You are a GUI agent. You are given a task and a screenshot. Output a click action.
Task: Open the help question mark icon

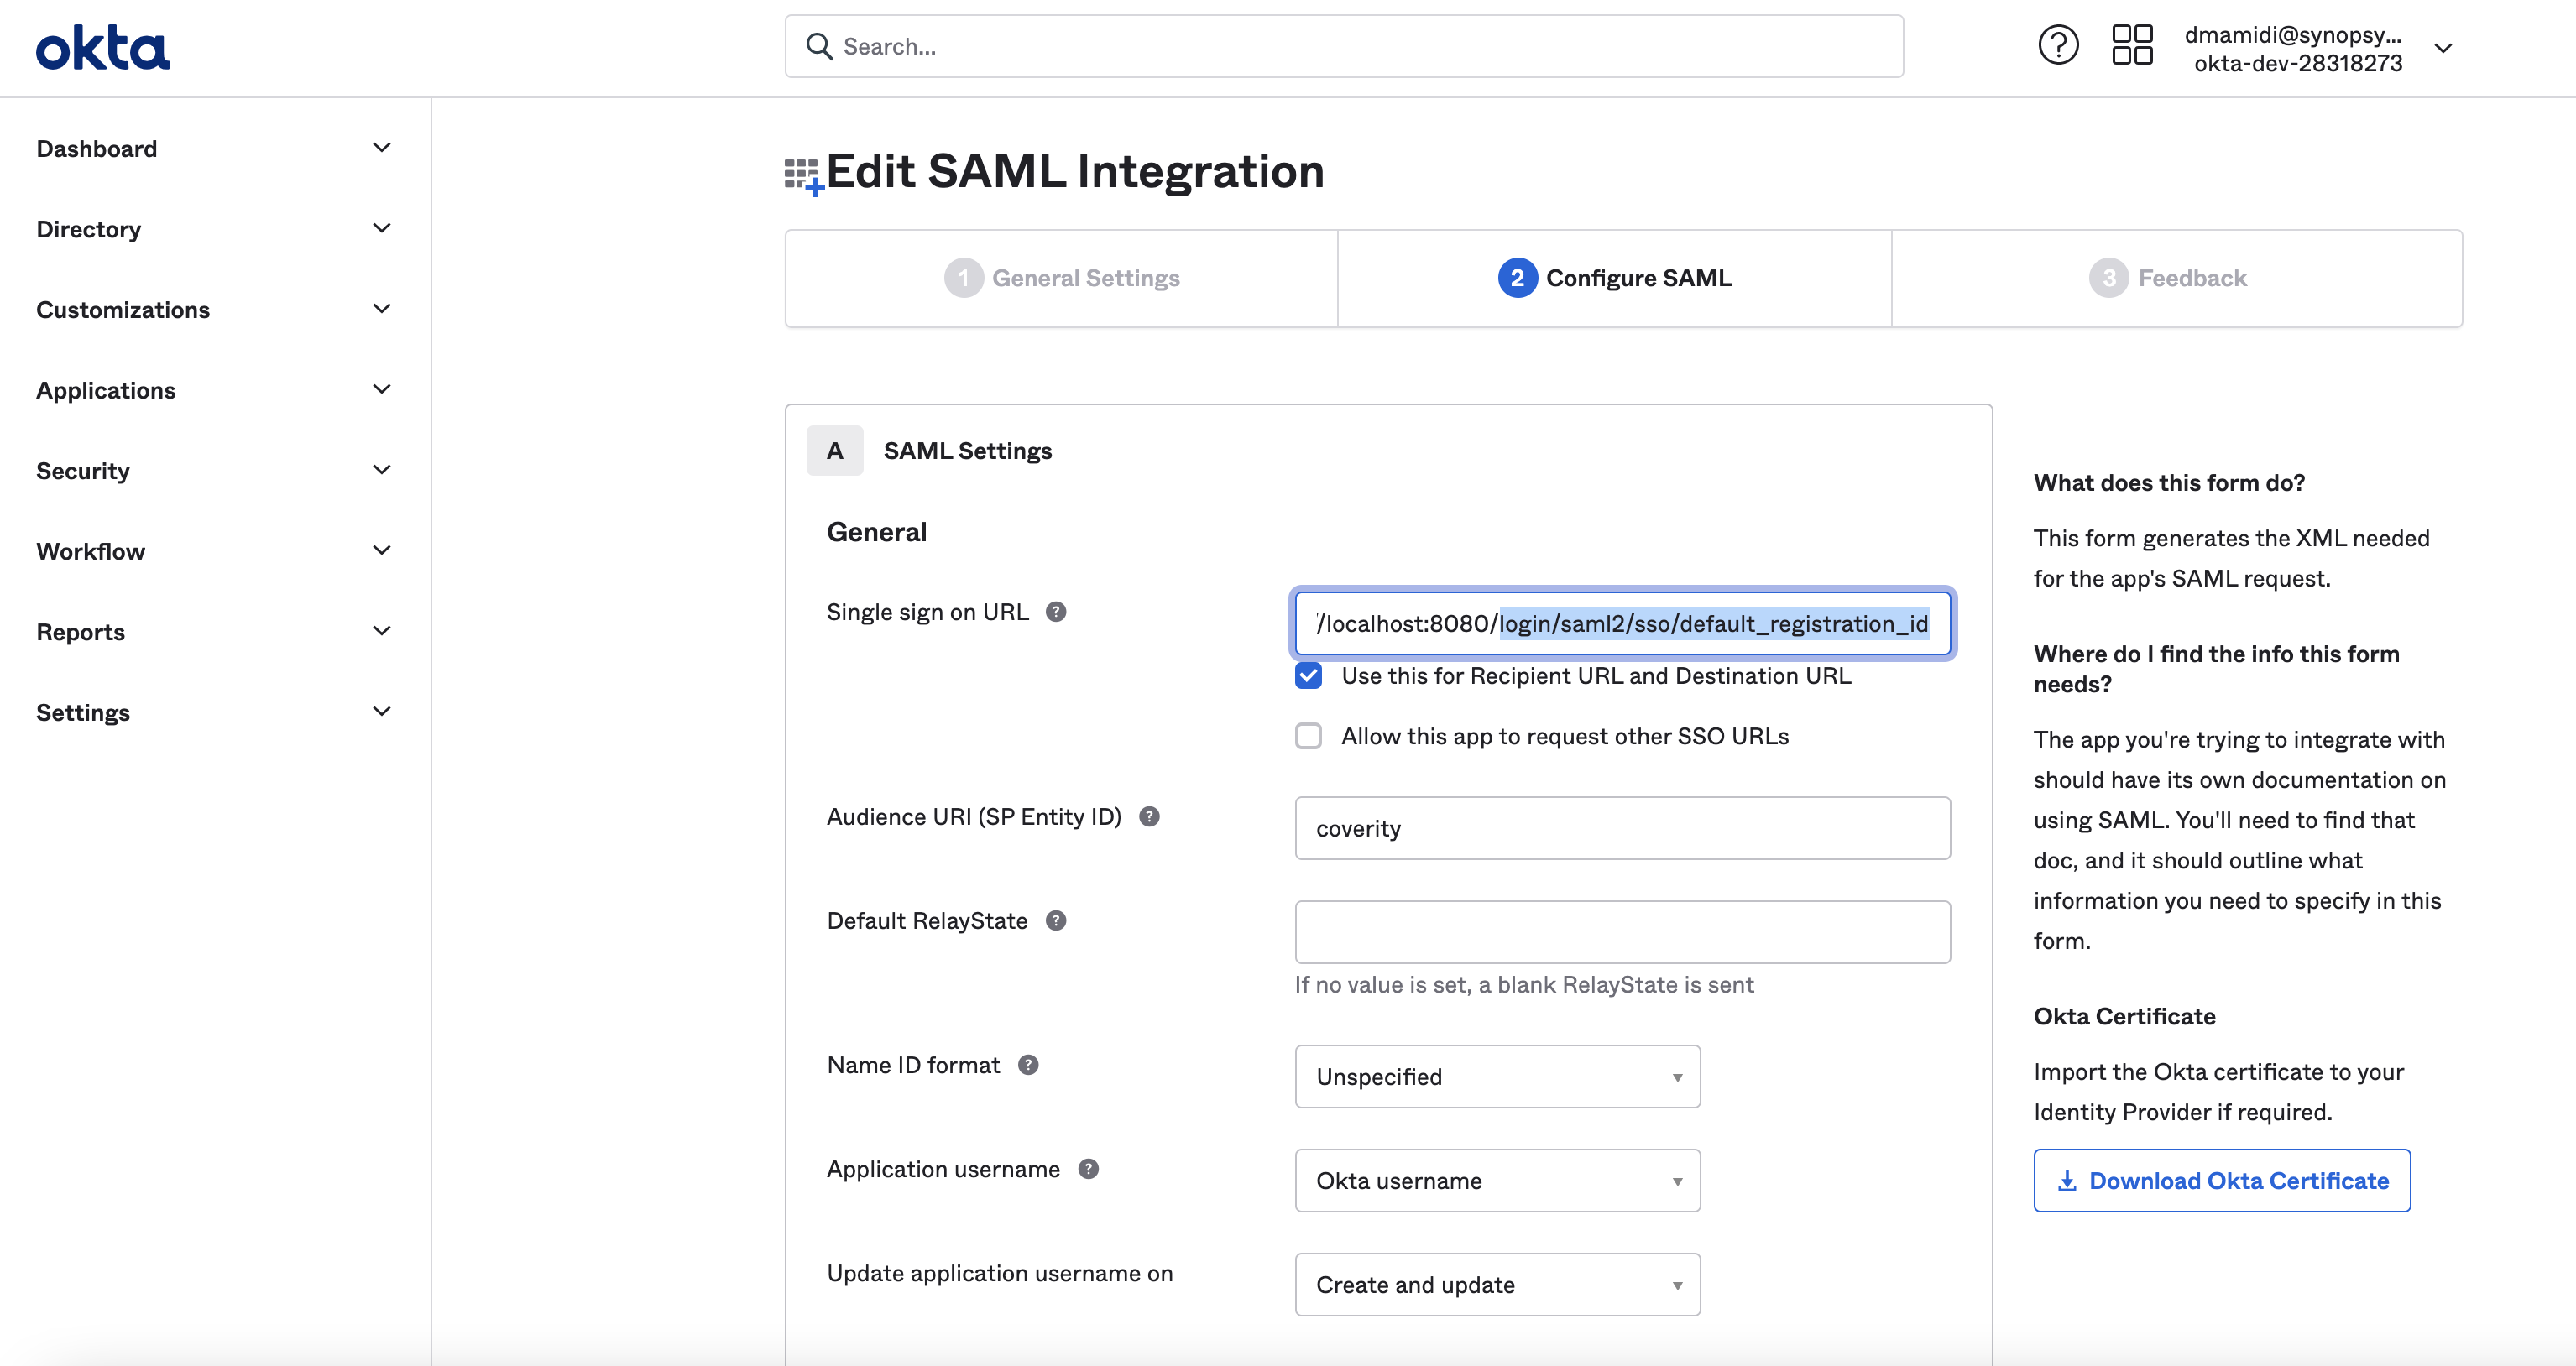(x=2057, y=44)
